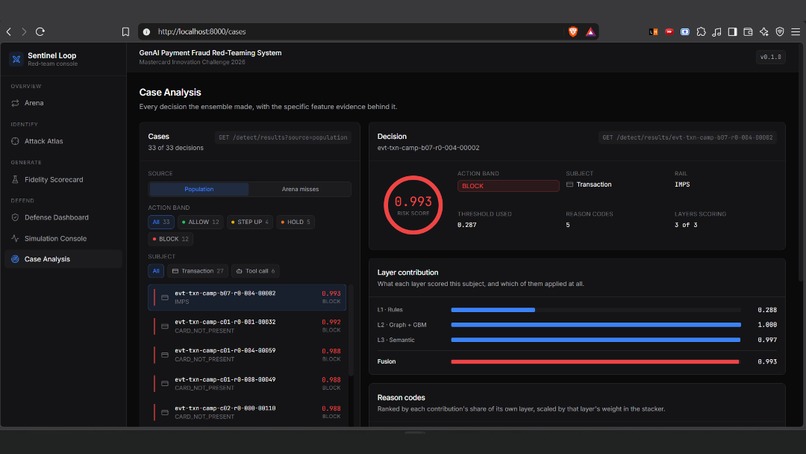Bookmark this page using the bookmark icon
Screen dimensions: 806x454
pyautogui.click(x=125, y=32)
